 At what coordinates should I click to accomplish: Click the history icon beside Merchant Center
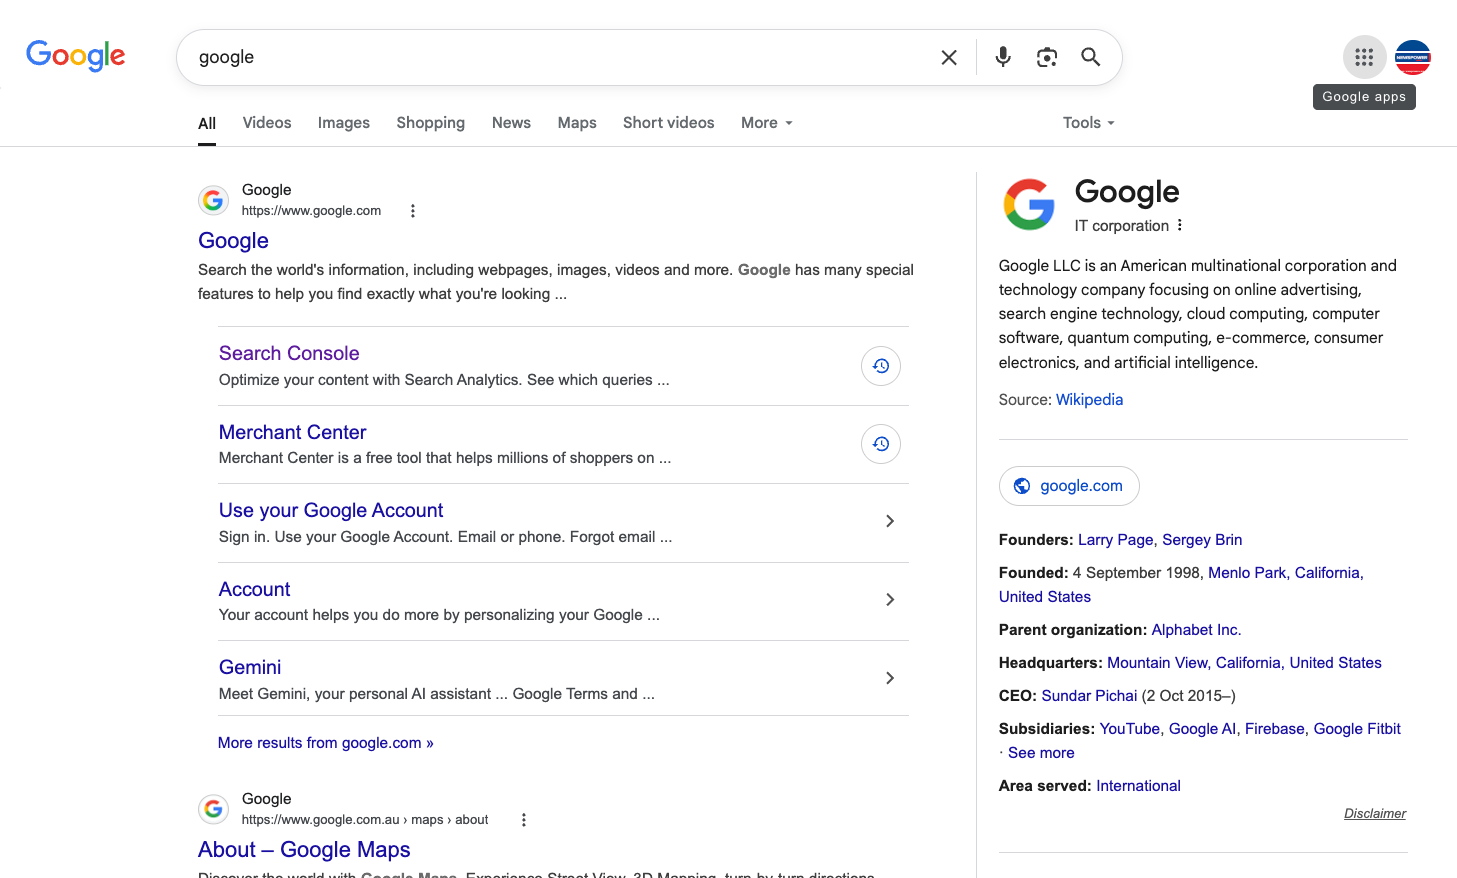[x=881, y=444]
